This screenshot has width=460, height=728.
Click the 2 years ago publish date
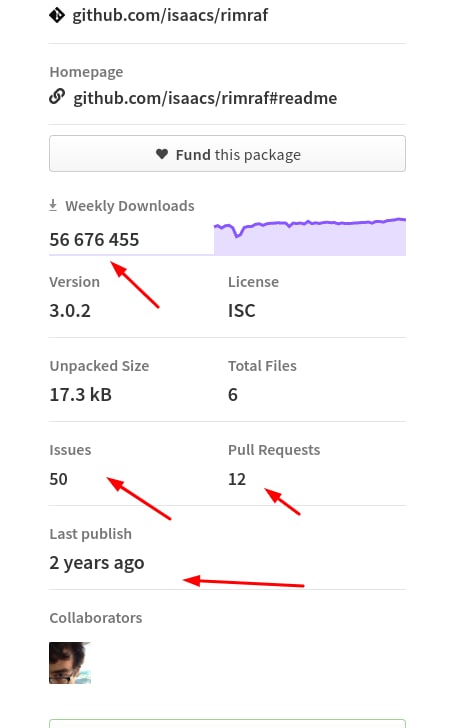[97, 563]
